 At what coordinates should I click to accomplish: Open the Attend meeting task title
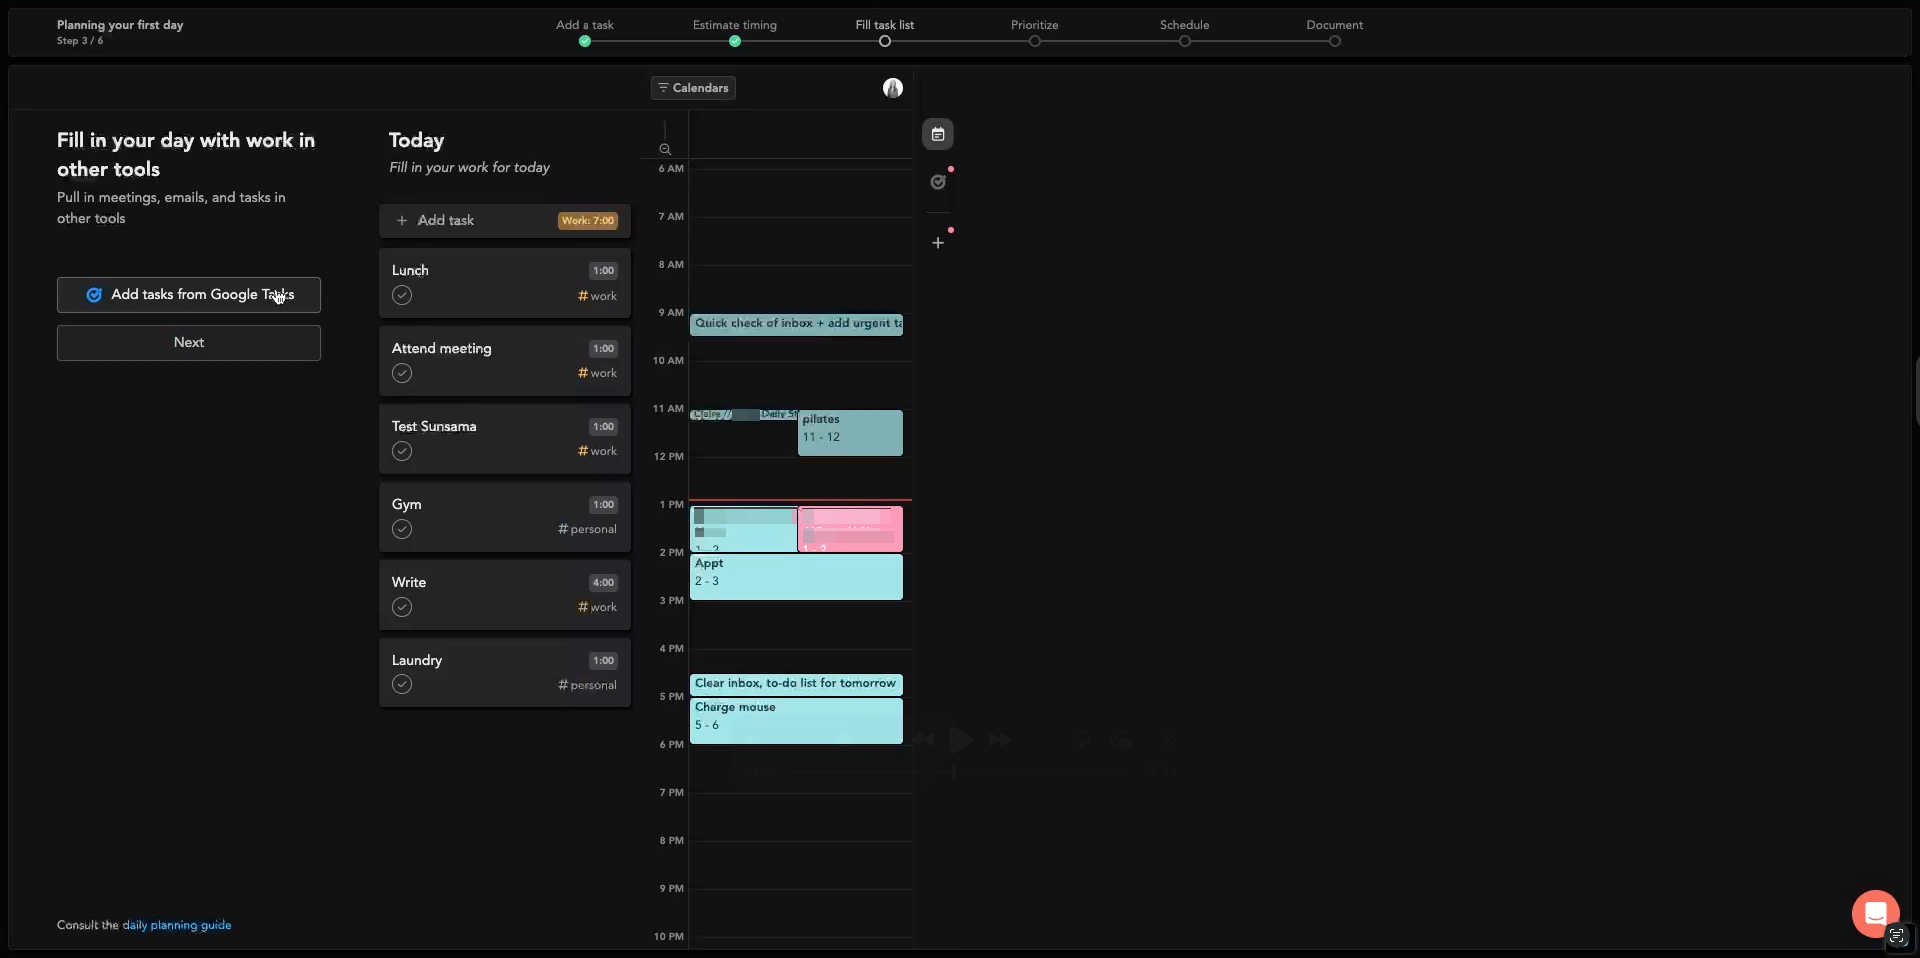point(442,348)
